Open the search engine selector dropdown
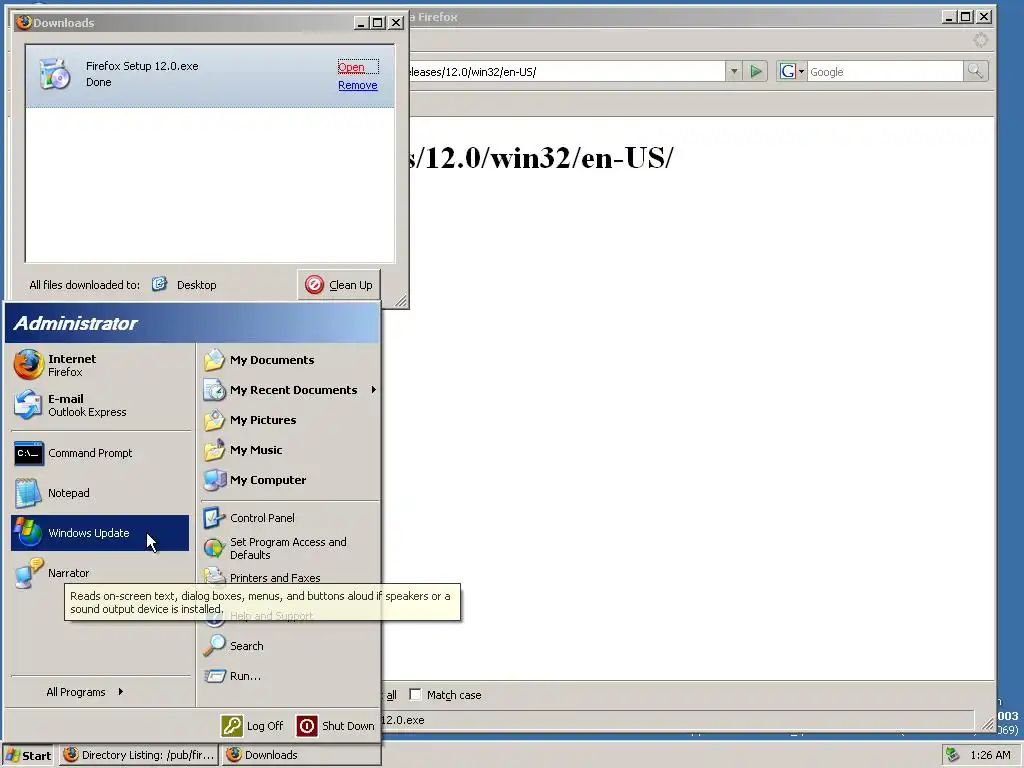Image resolution: width=1024 pixels, height=768 pixels. 792,71
